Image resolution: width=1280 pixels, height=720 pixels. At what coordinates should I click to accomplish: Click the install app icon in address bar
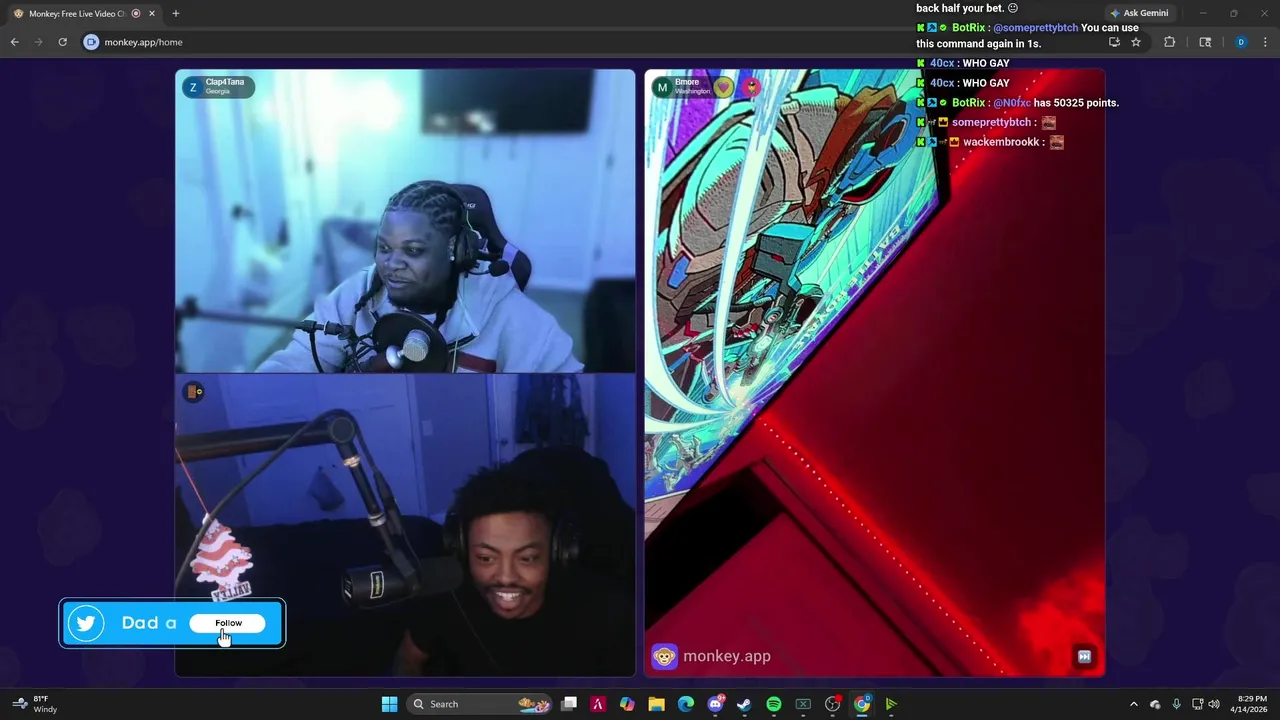tap(1114, 42)
